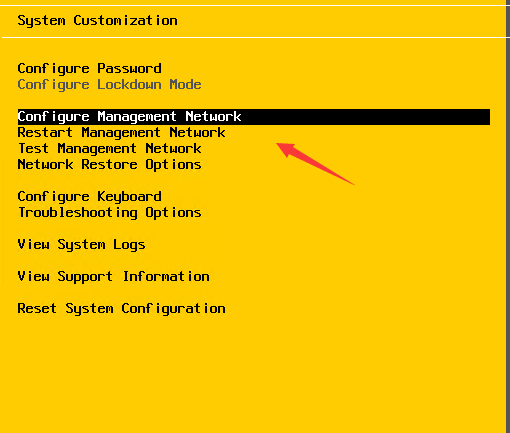Select Reset System Configuration

121,309
